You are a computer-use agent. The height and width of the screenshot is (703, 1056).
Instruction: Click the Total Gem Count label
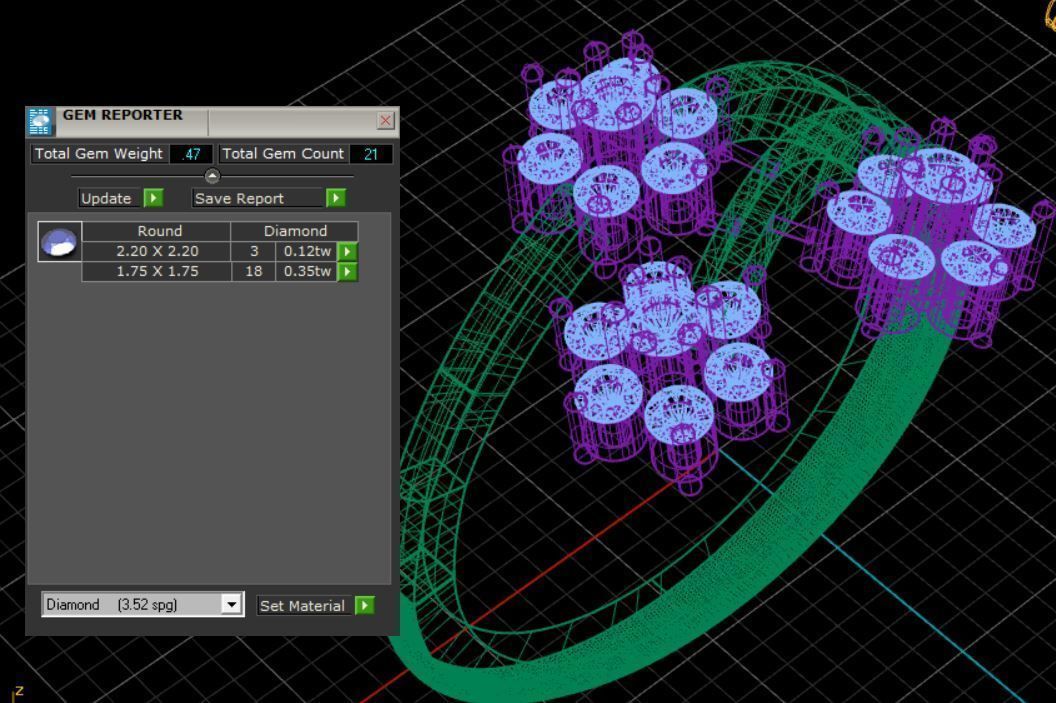pyautogui.click(x=283, y=154)
